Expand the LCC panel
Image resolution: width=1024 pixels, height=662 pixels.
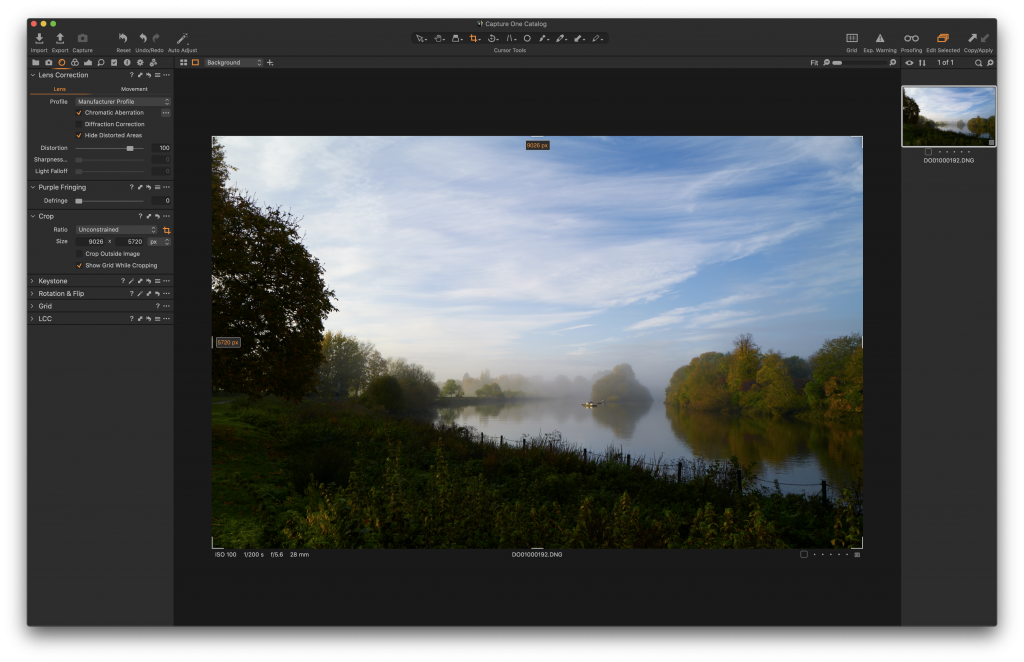point(33,319)
